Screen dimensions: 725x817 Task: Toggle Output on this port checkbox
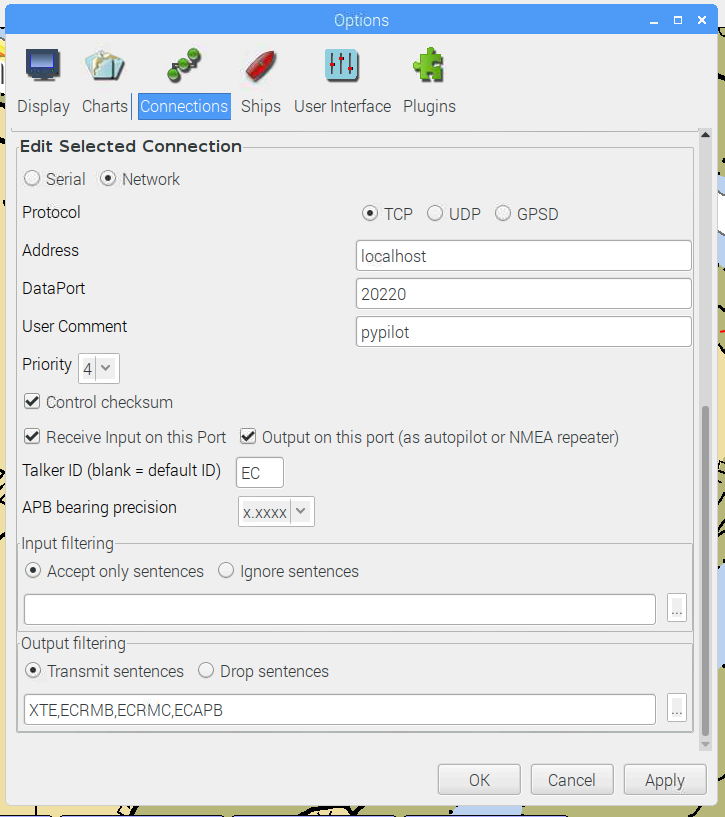pyautogui.click(x=248, y=437)
